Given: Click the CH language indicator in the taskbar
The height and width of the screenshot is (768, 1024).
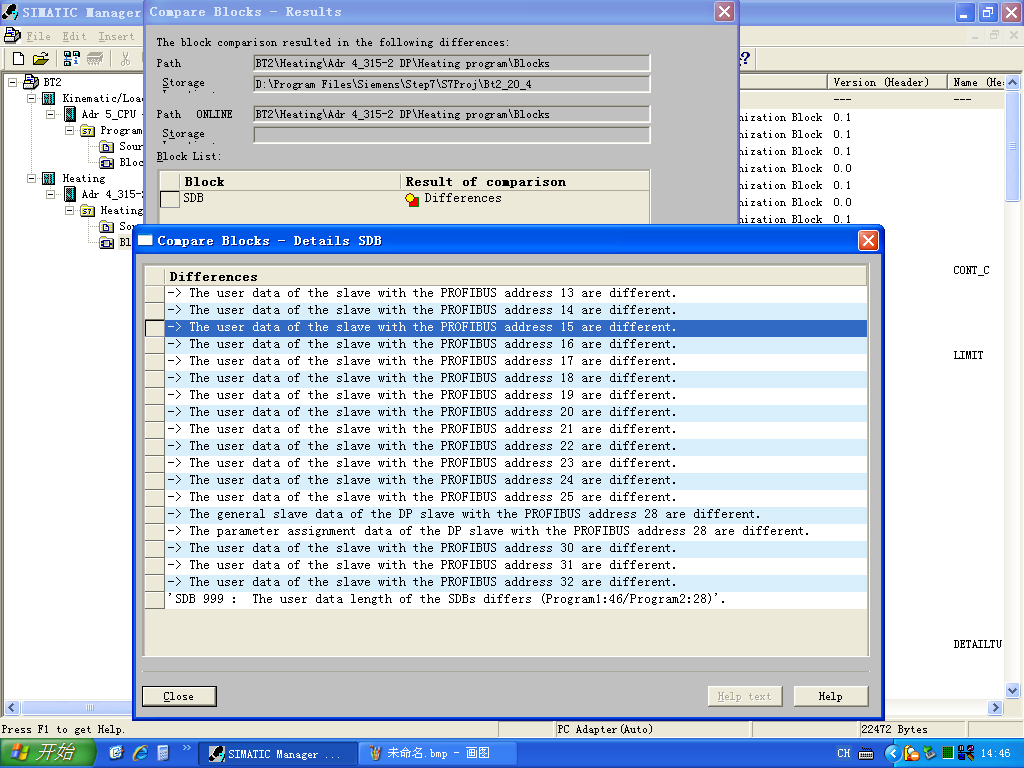Looking at the screenshot, I should point(843,754).
